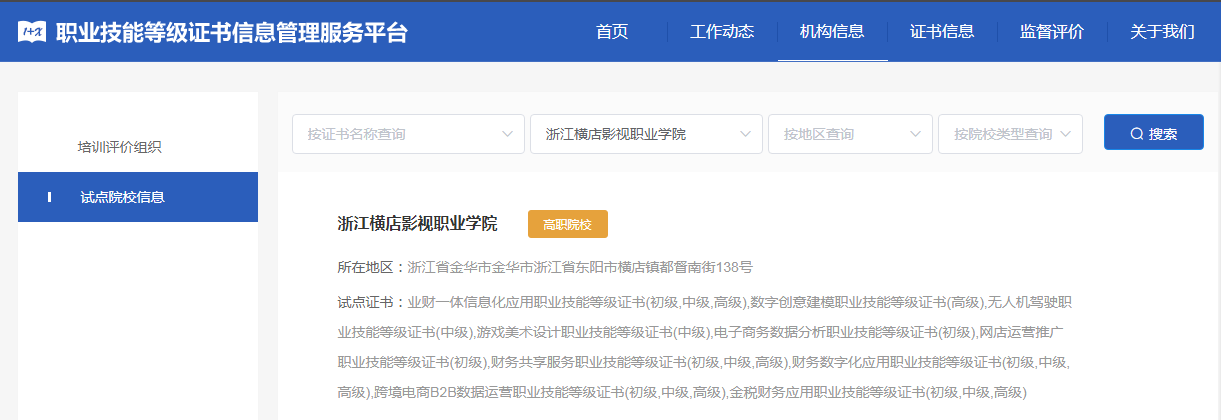
Task: Click text 游戏美术设计职业技能等级证书(中级)
Action: click(x=593, y=332)
